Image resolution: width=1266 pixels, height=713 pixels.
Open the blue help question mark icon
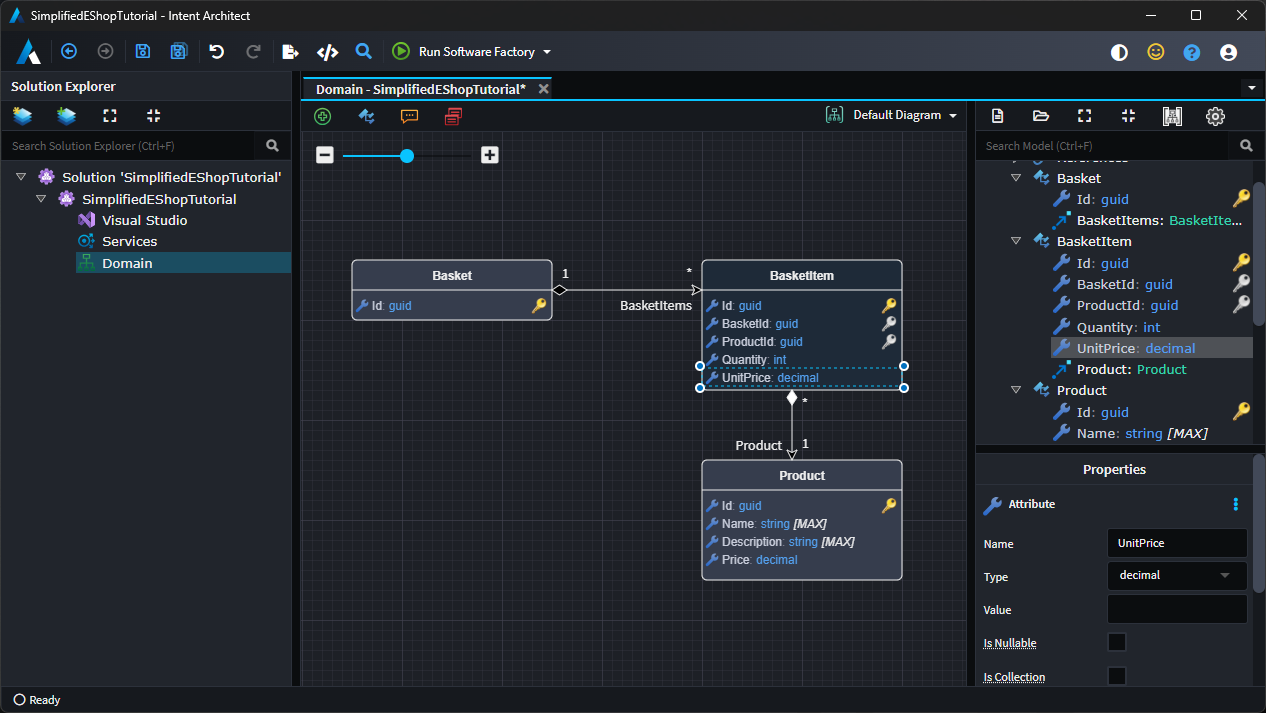(1192, 52)
